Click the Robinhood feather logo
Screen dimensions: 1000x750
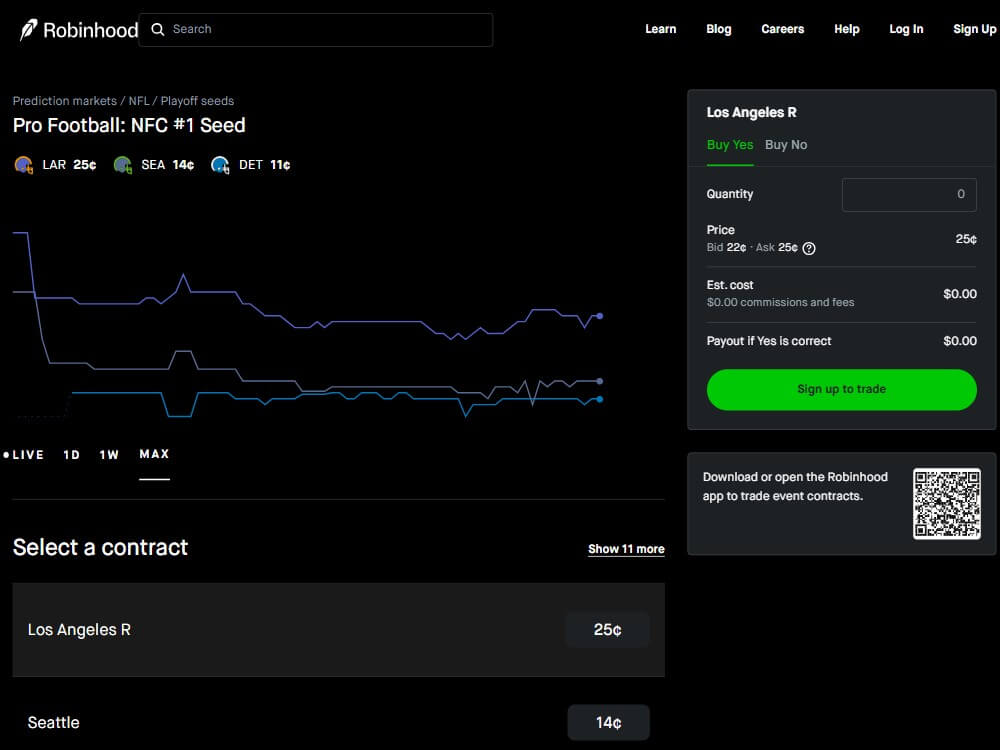pos(28,29)
